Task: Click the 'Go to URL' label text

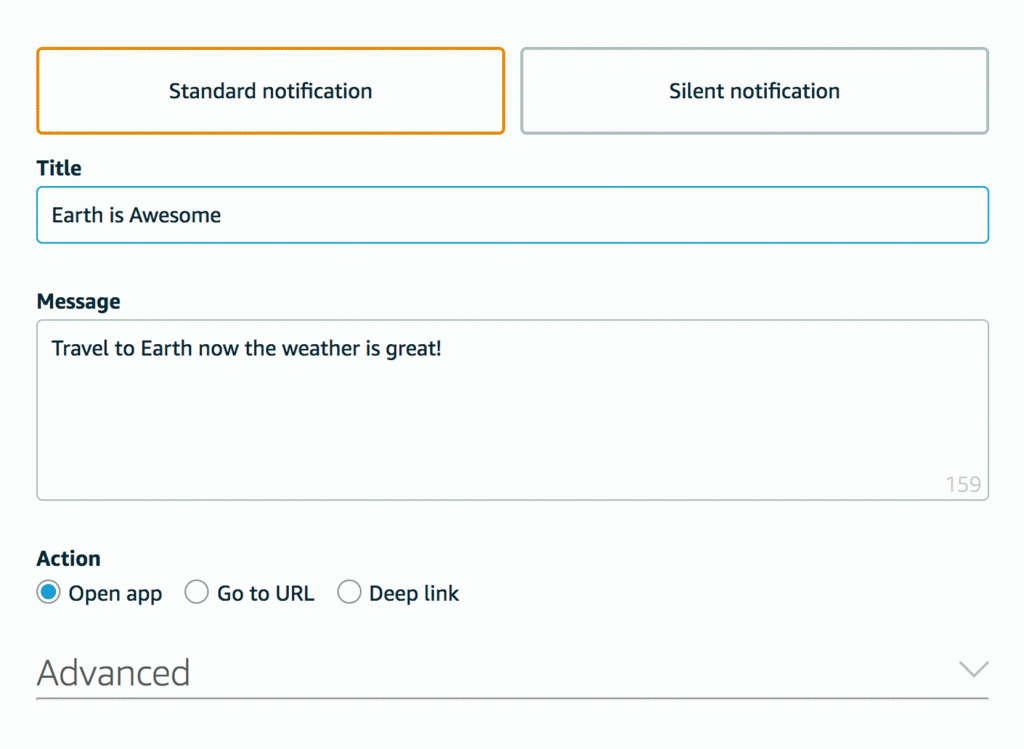Action: tap(265, 594)
